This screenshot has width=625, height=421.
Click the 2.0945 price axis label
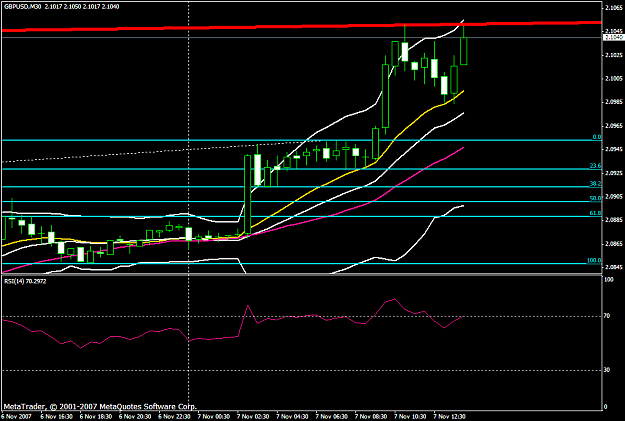point(614,149)
